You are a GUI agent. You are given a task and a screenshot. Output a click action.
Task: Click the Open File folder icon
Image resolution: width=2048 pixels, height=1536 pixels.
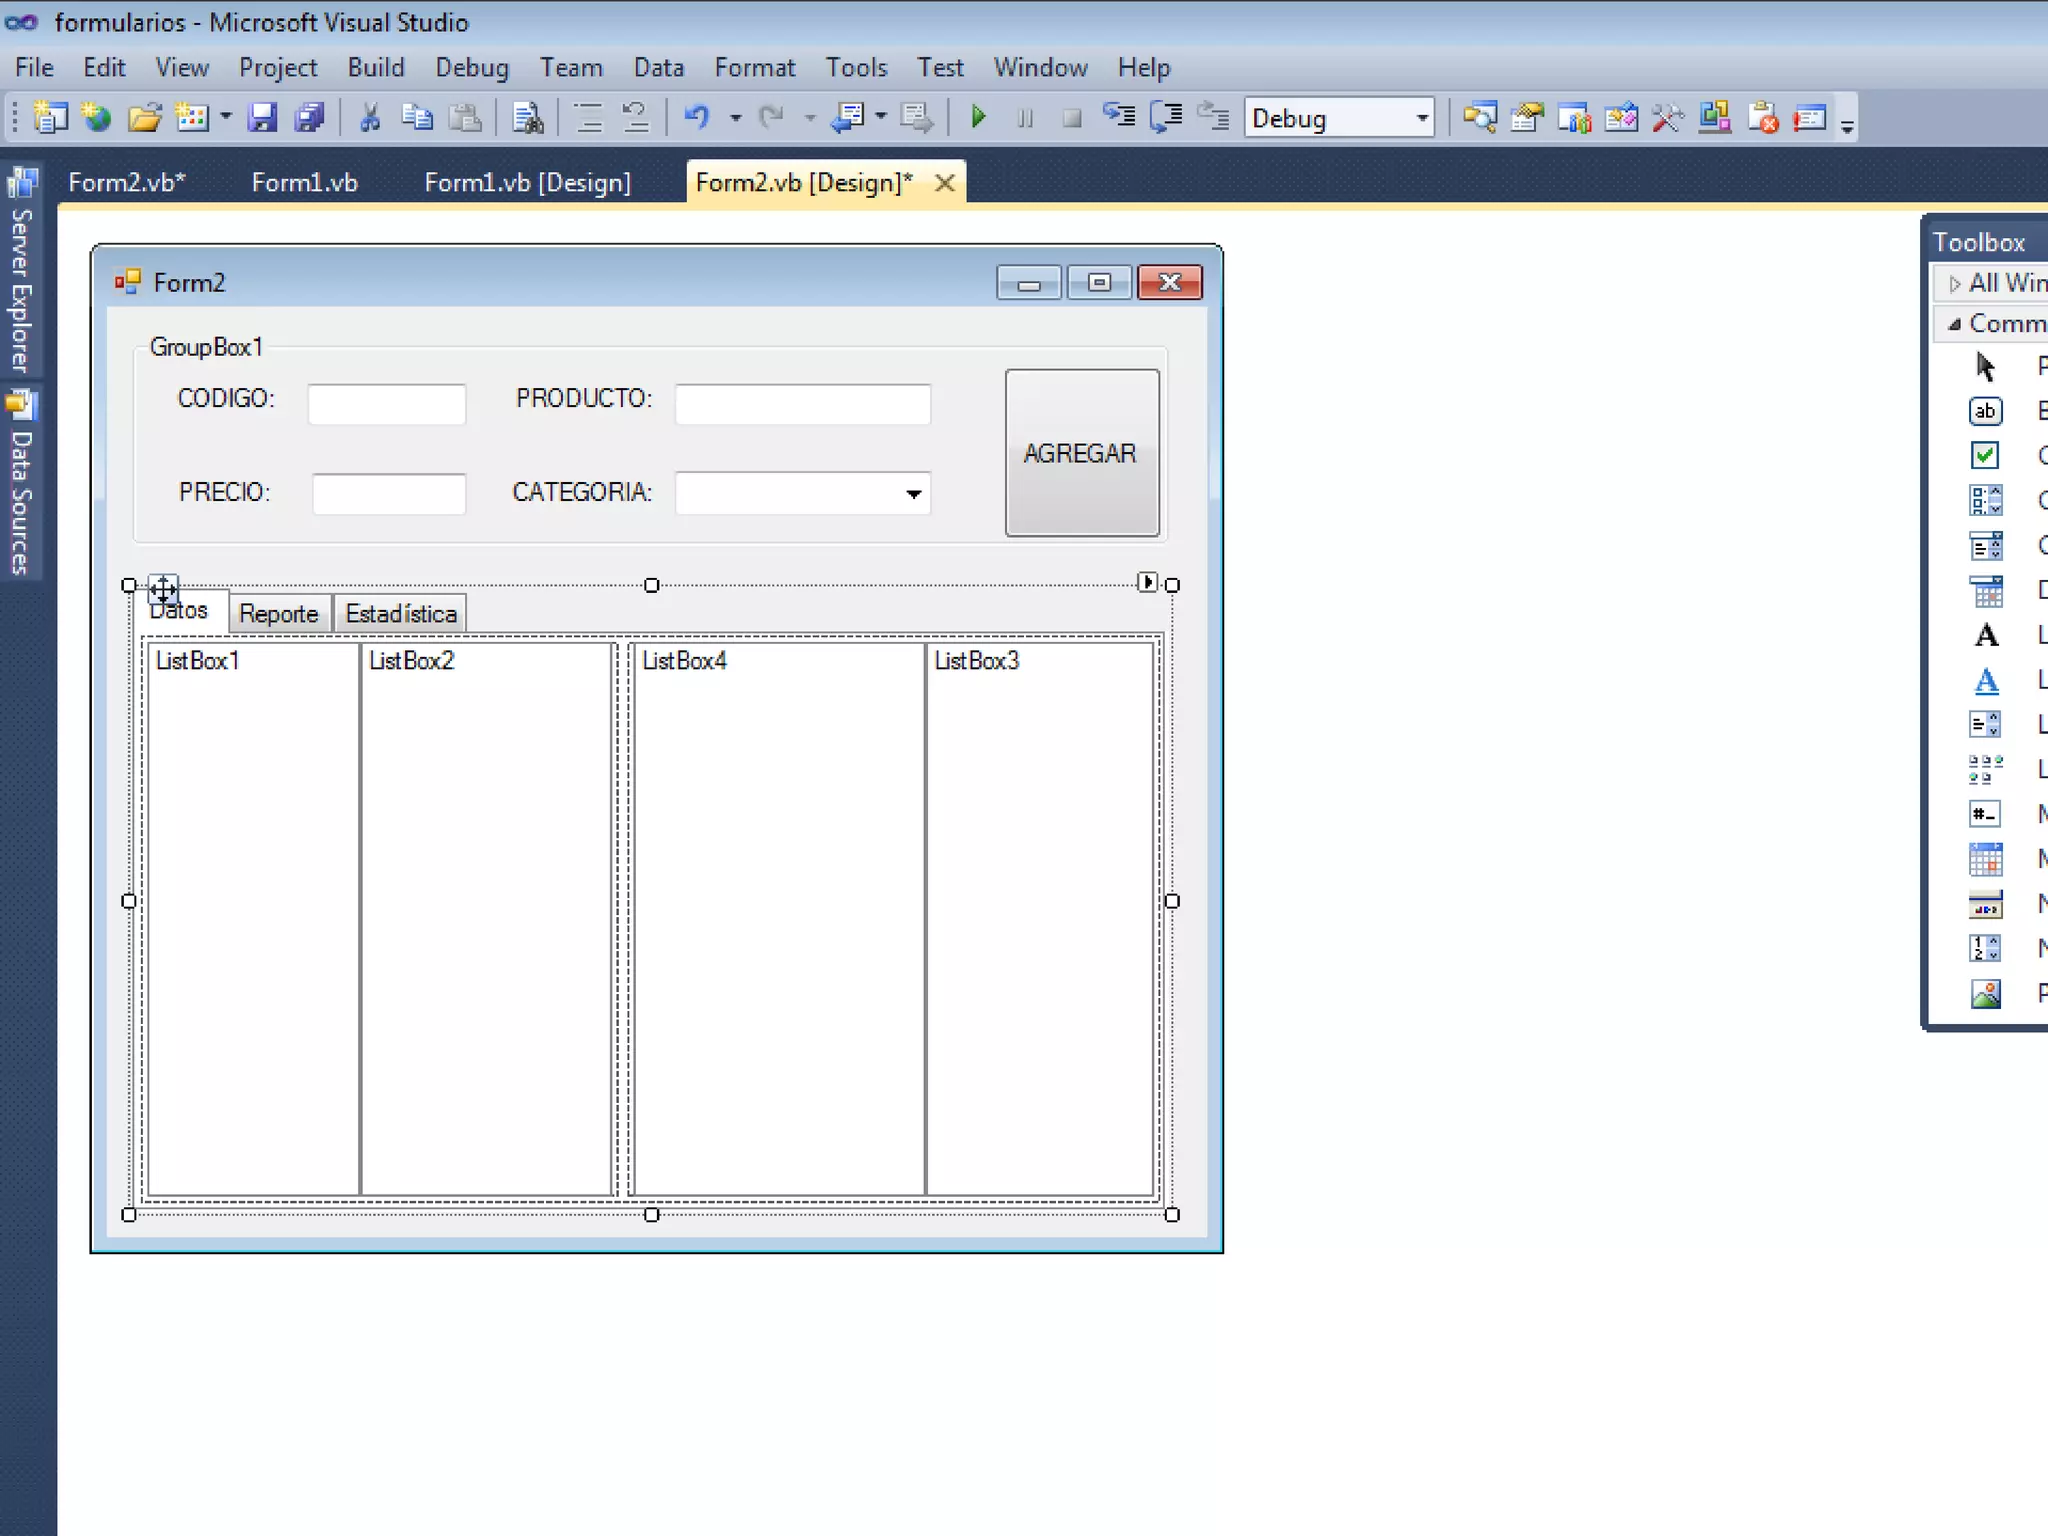[144, 118]
